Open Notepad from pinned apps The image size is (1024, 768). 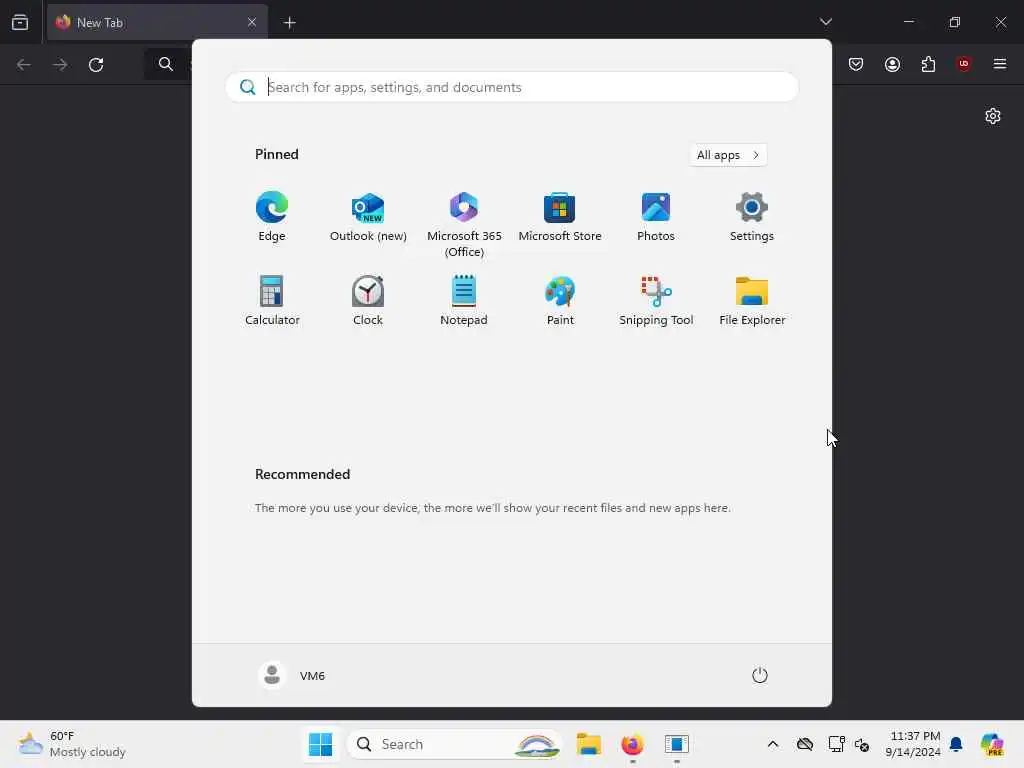click(464, 301)
